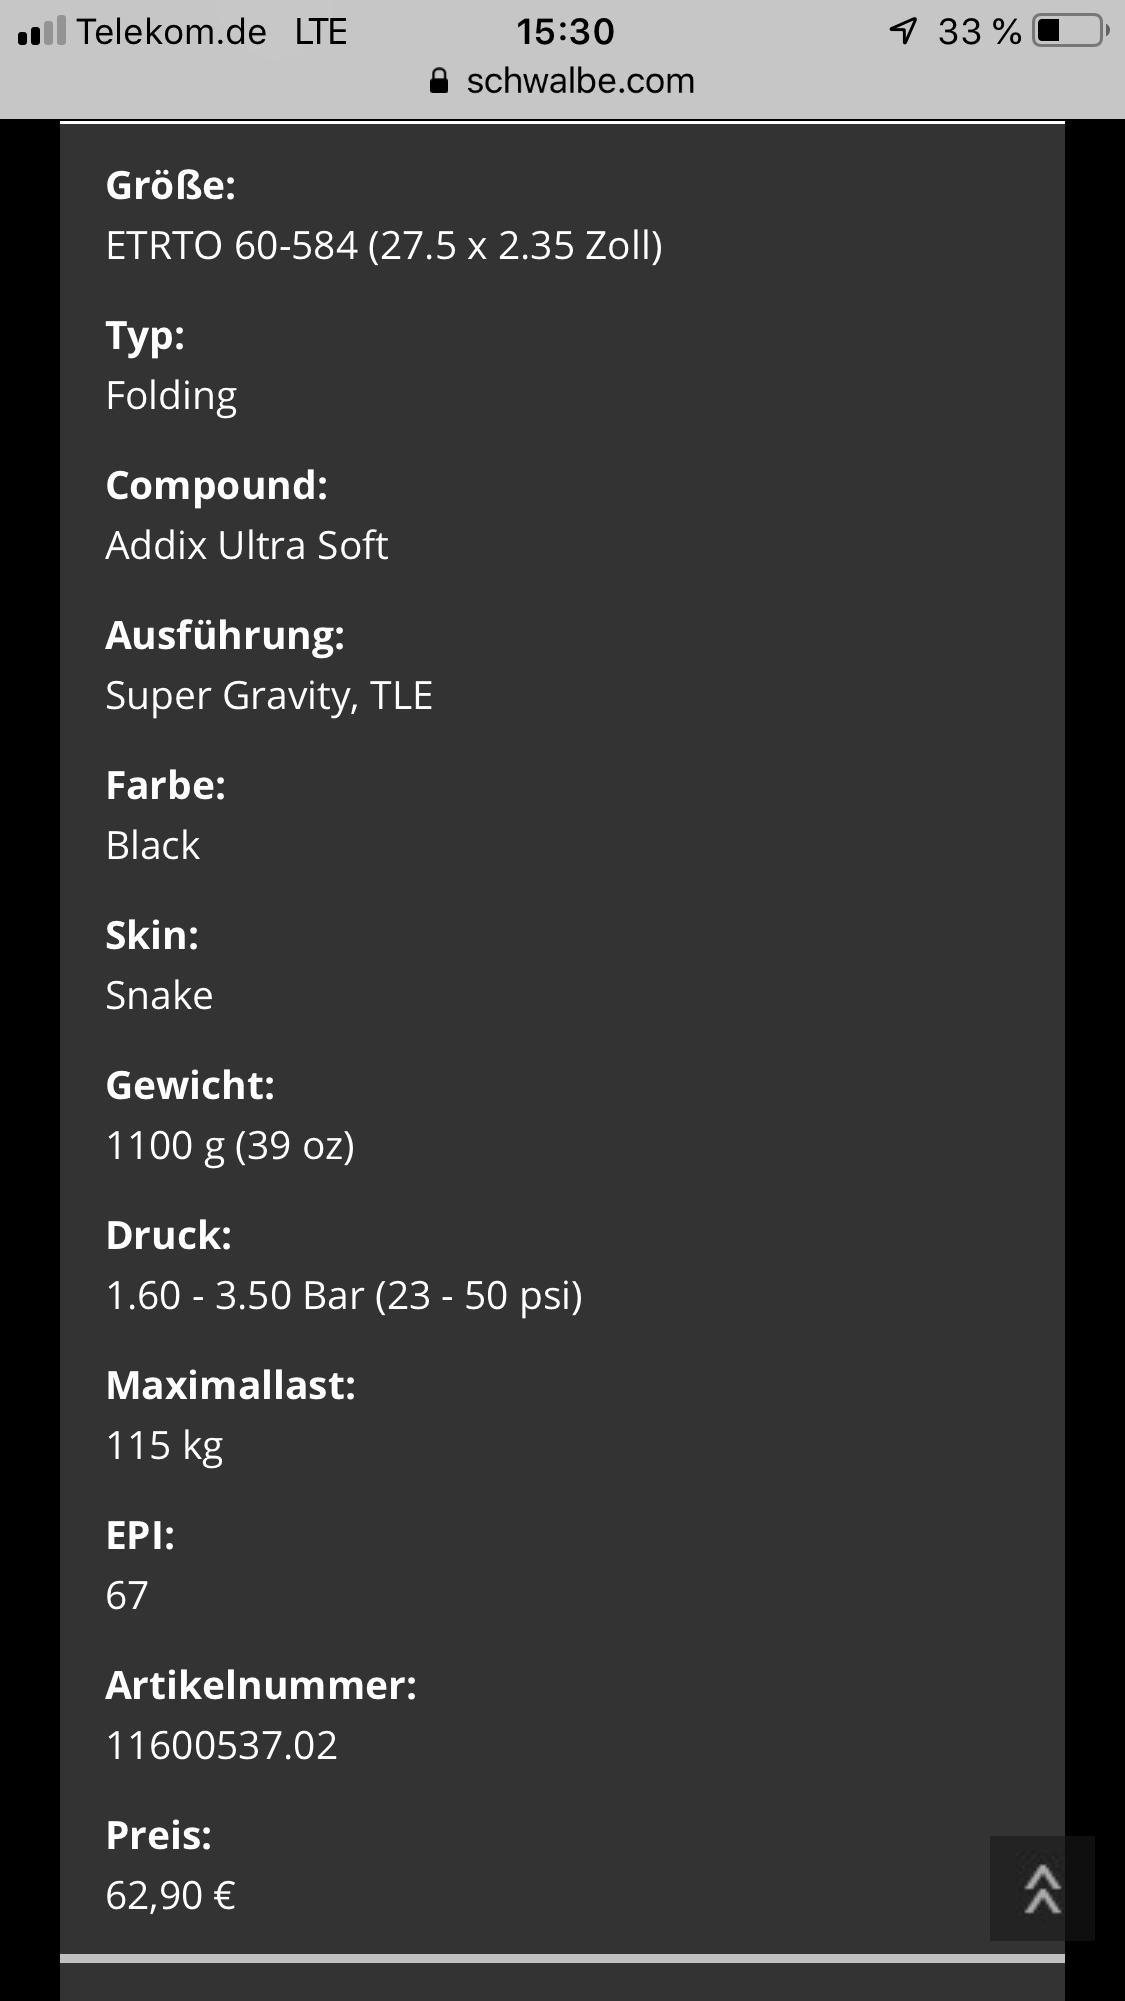Tap the Folding type value
1125x2001 pixels.
171,396
